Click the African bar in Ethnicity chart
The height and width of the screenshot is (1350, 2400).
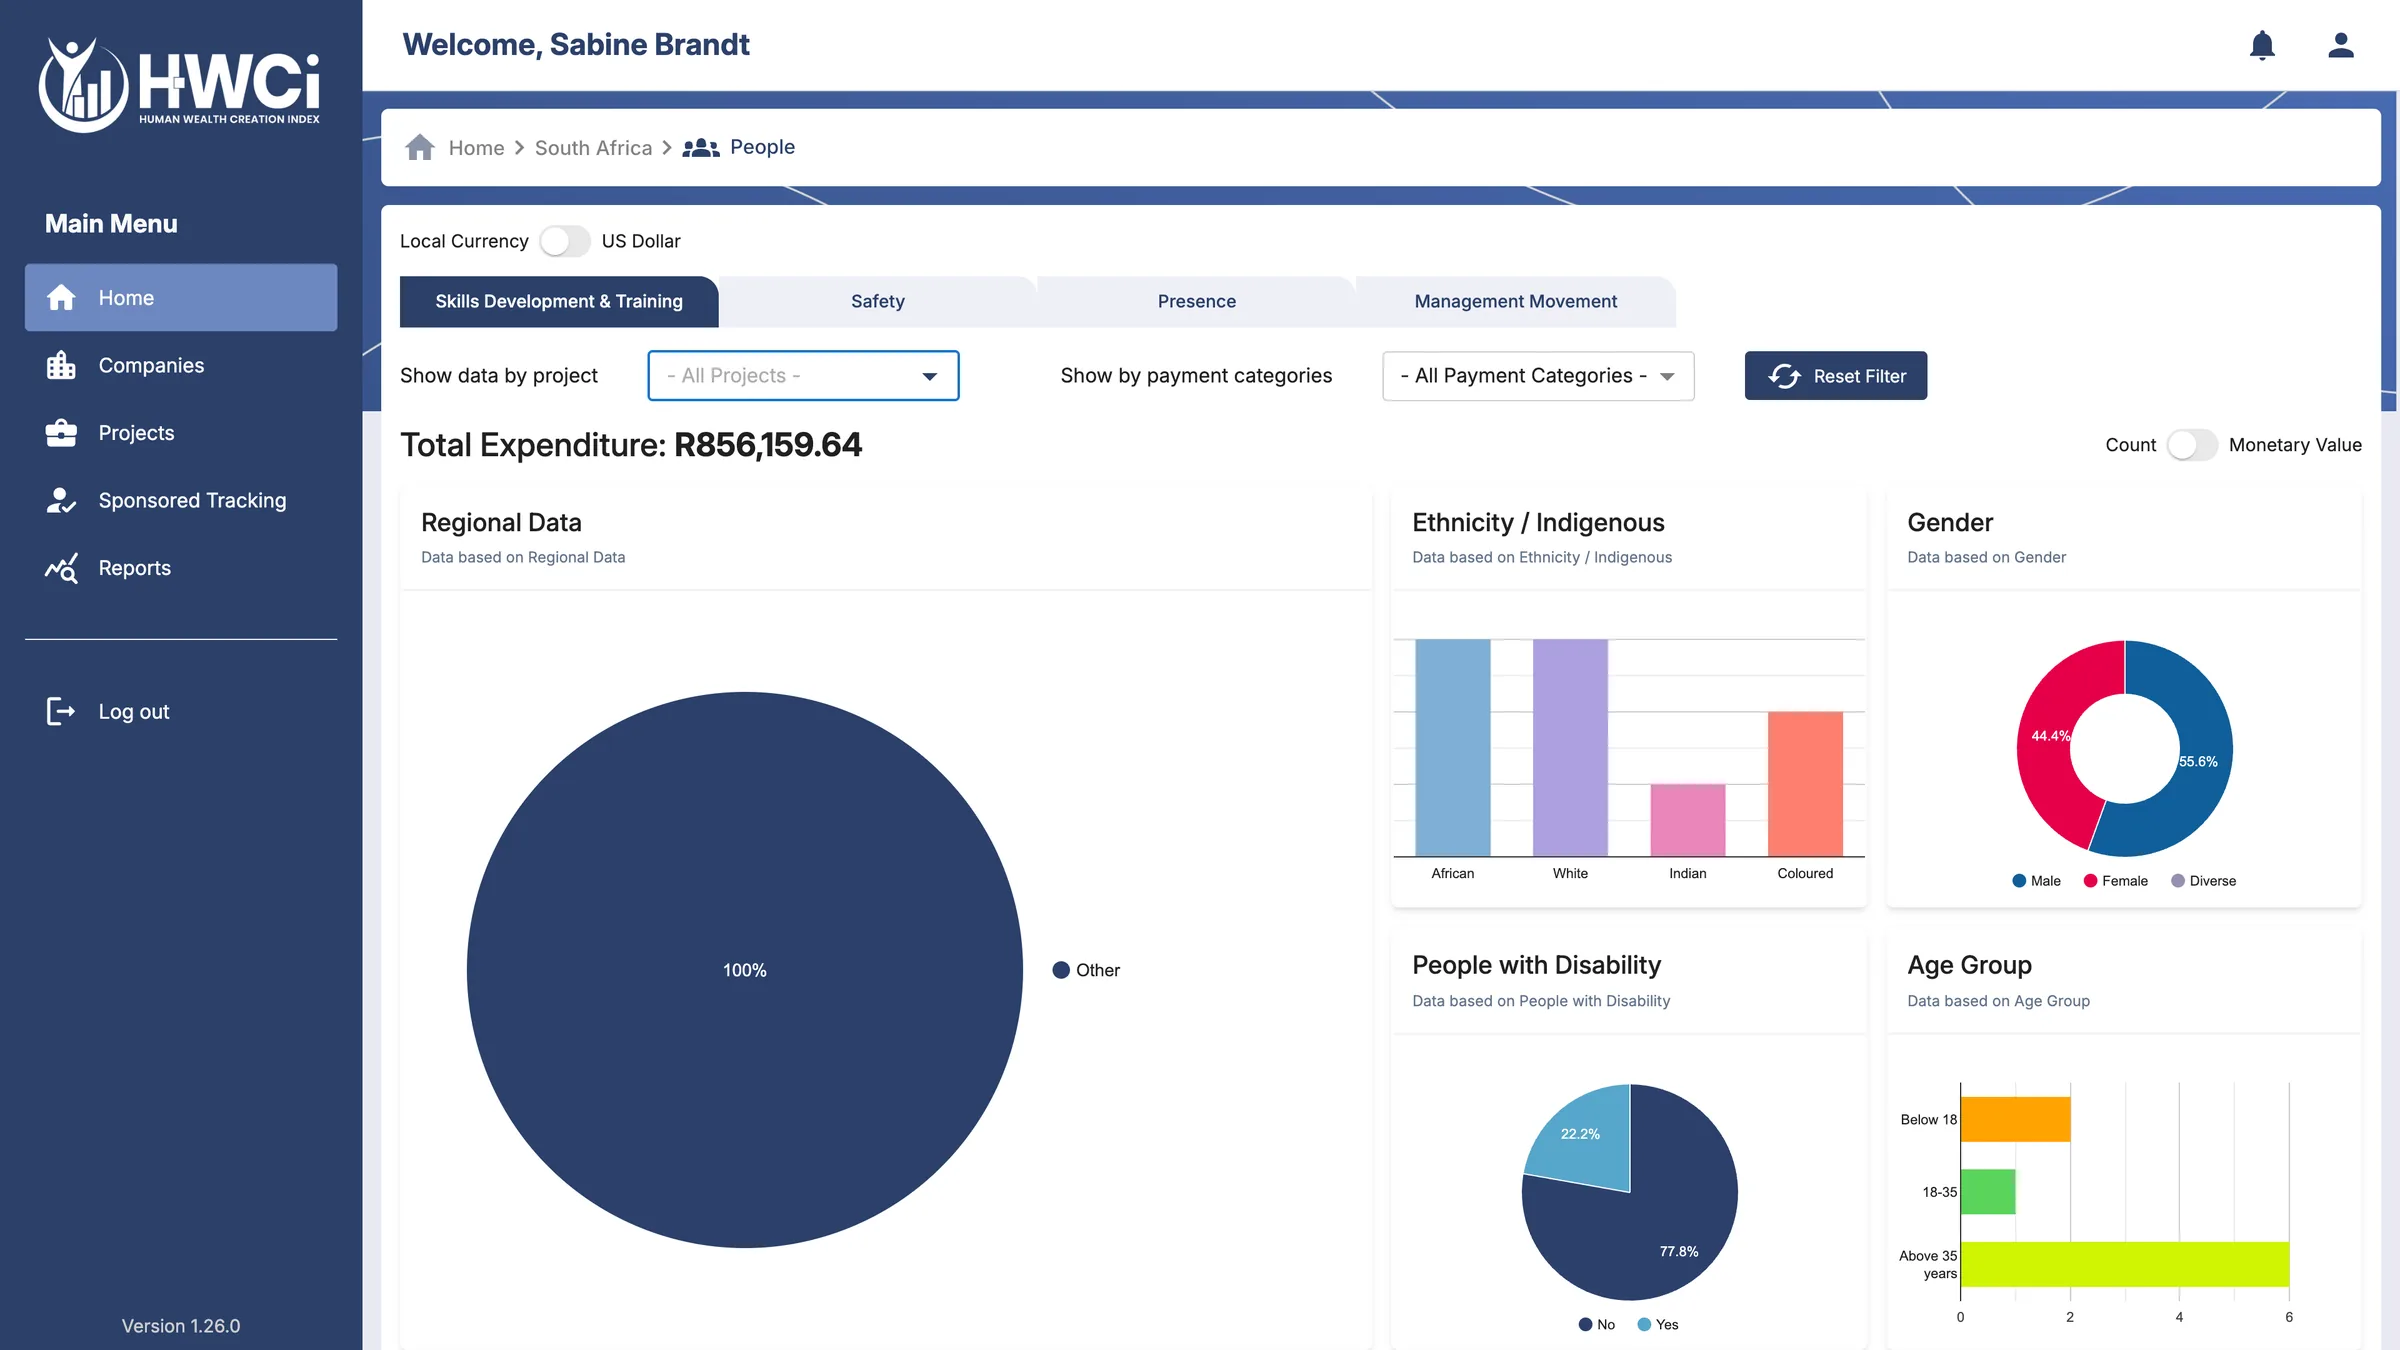pos(1453,747)
